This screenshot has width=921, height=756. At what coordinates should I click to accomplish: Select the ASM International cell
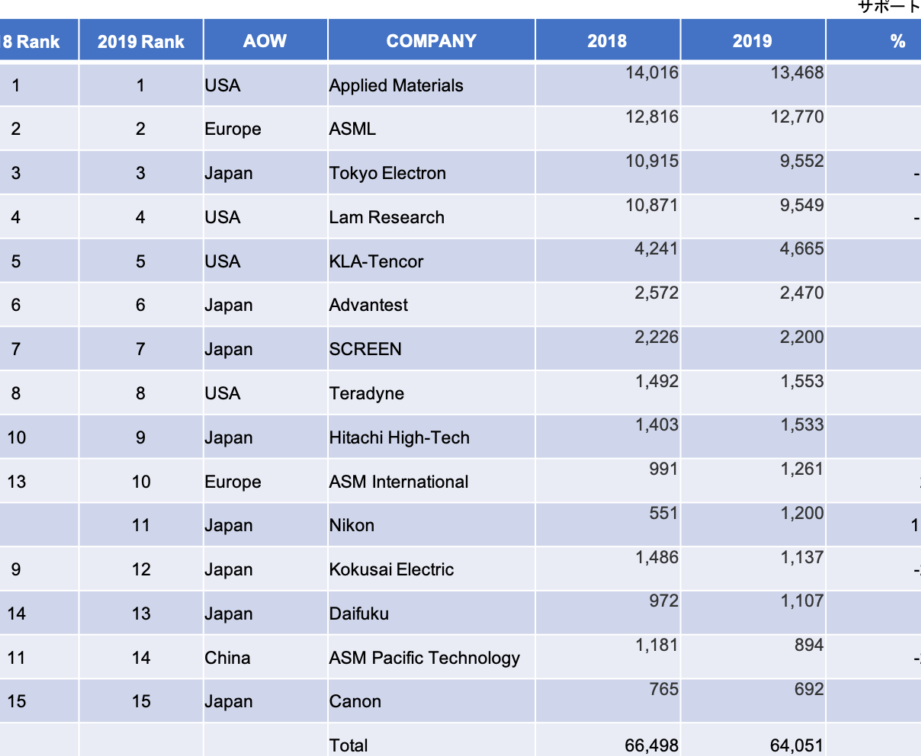tap(399, 481)
